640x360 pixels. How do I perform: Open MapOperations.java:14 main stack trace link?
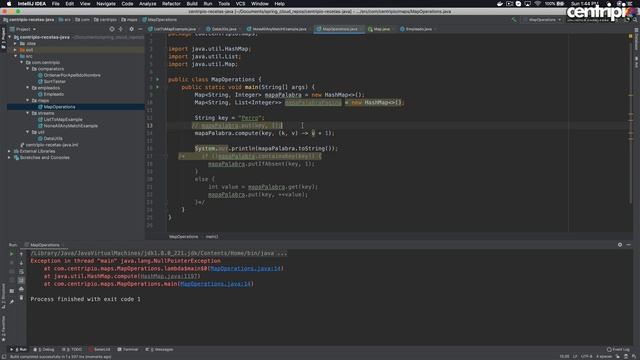click(x=215, y=284)
